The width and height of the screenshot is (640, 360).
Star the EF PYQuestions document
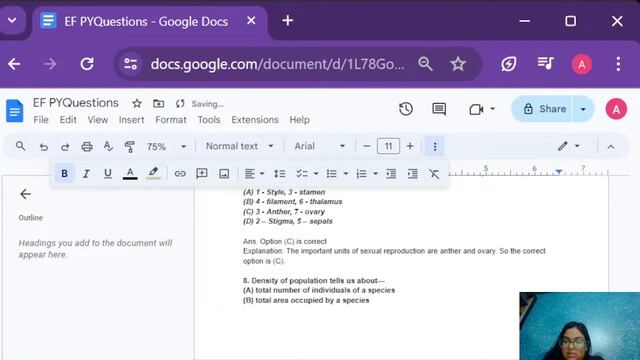pos(137,104)
